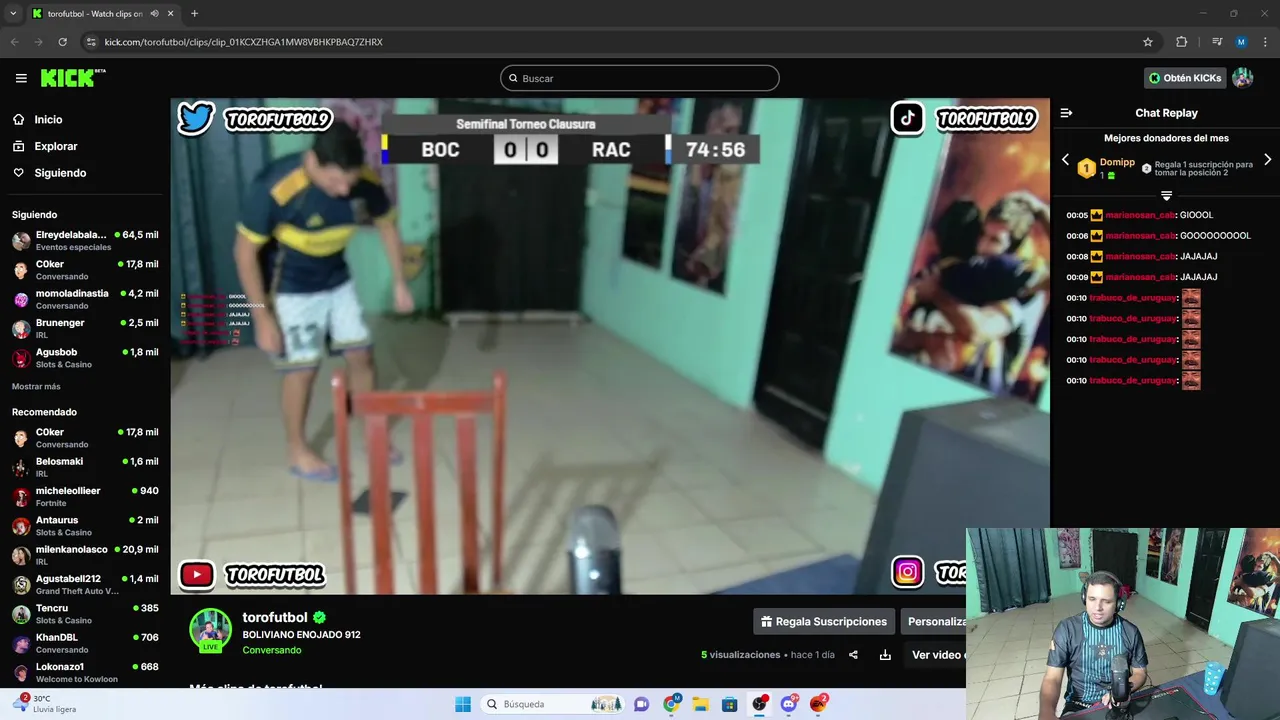The image size is (1280, 720).
Task: Open Tencru recommended channel
Action: pyautogui.click(x=85, y=614)
